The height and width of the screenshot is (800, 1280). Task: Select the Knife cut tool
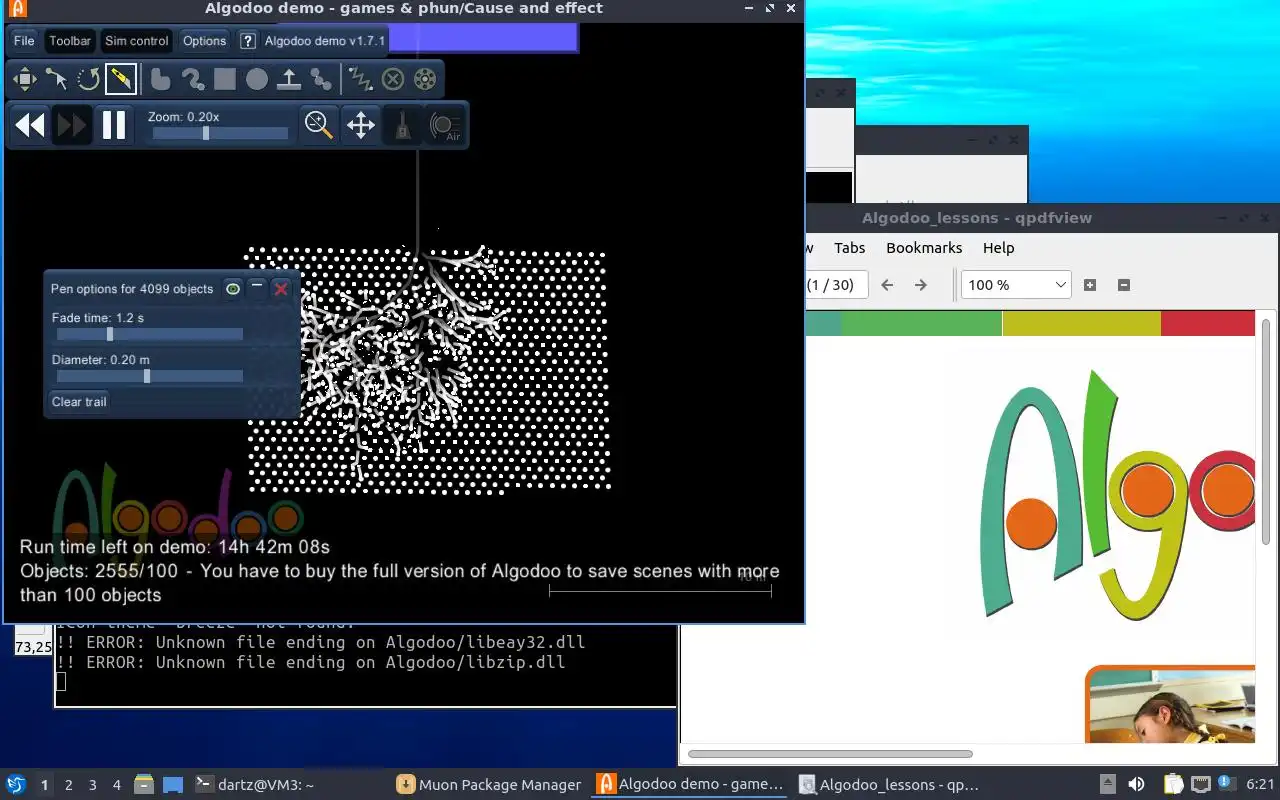point(120,78)
